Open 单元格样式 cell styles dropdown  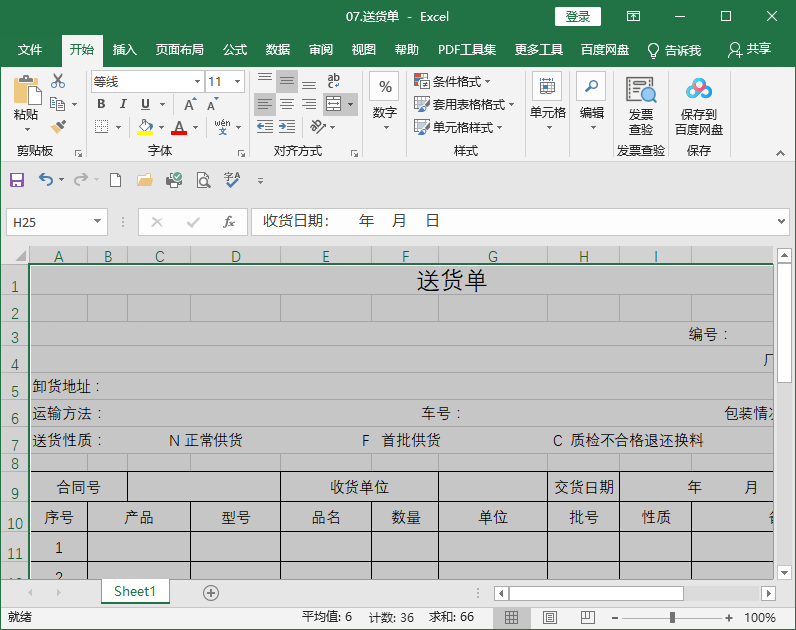tap(458, 127)
